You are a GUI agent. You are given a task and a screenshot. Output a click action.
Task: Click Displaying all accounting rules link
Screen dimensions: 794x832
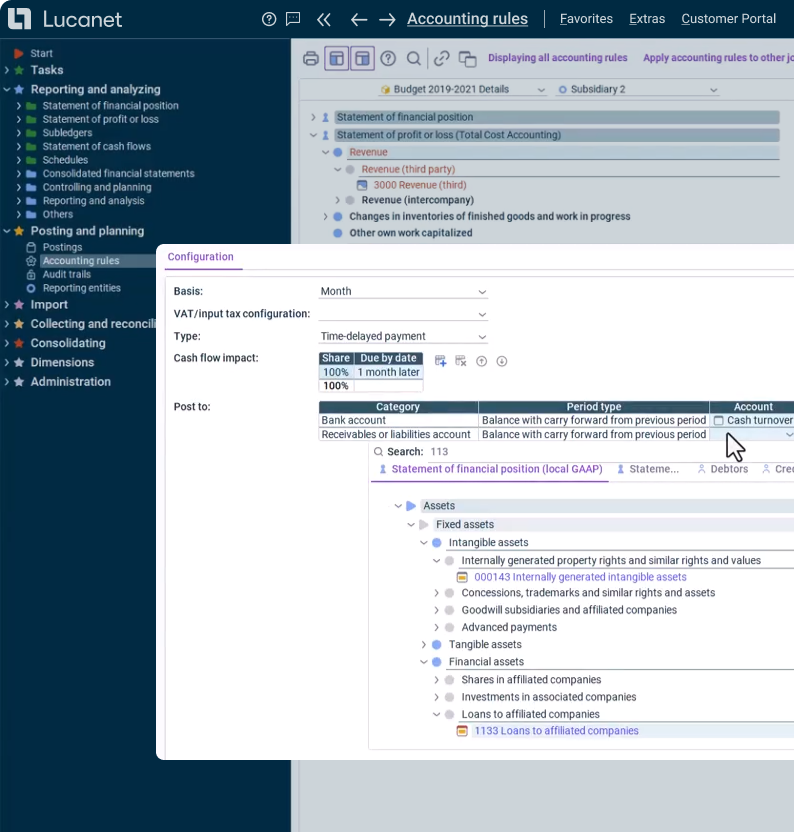click(557, 58)
